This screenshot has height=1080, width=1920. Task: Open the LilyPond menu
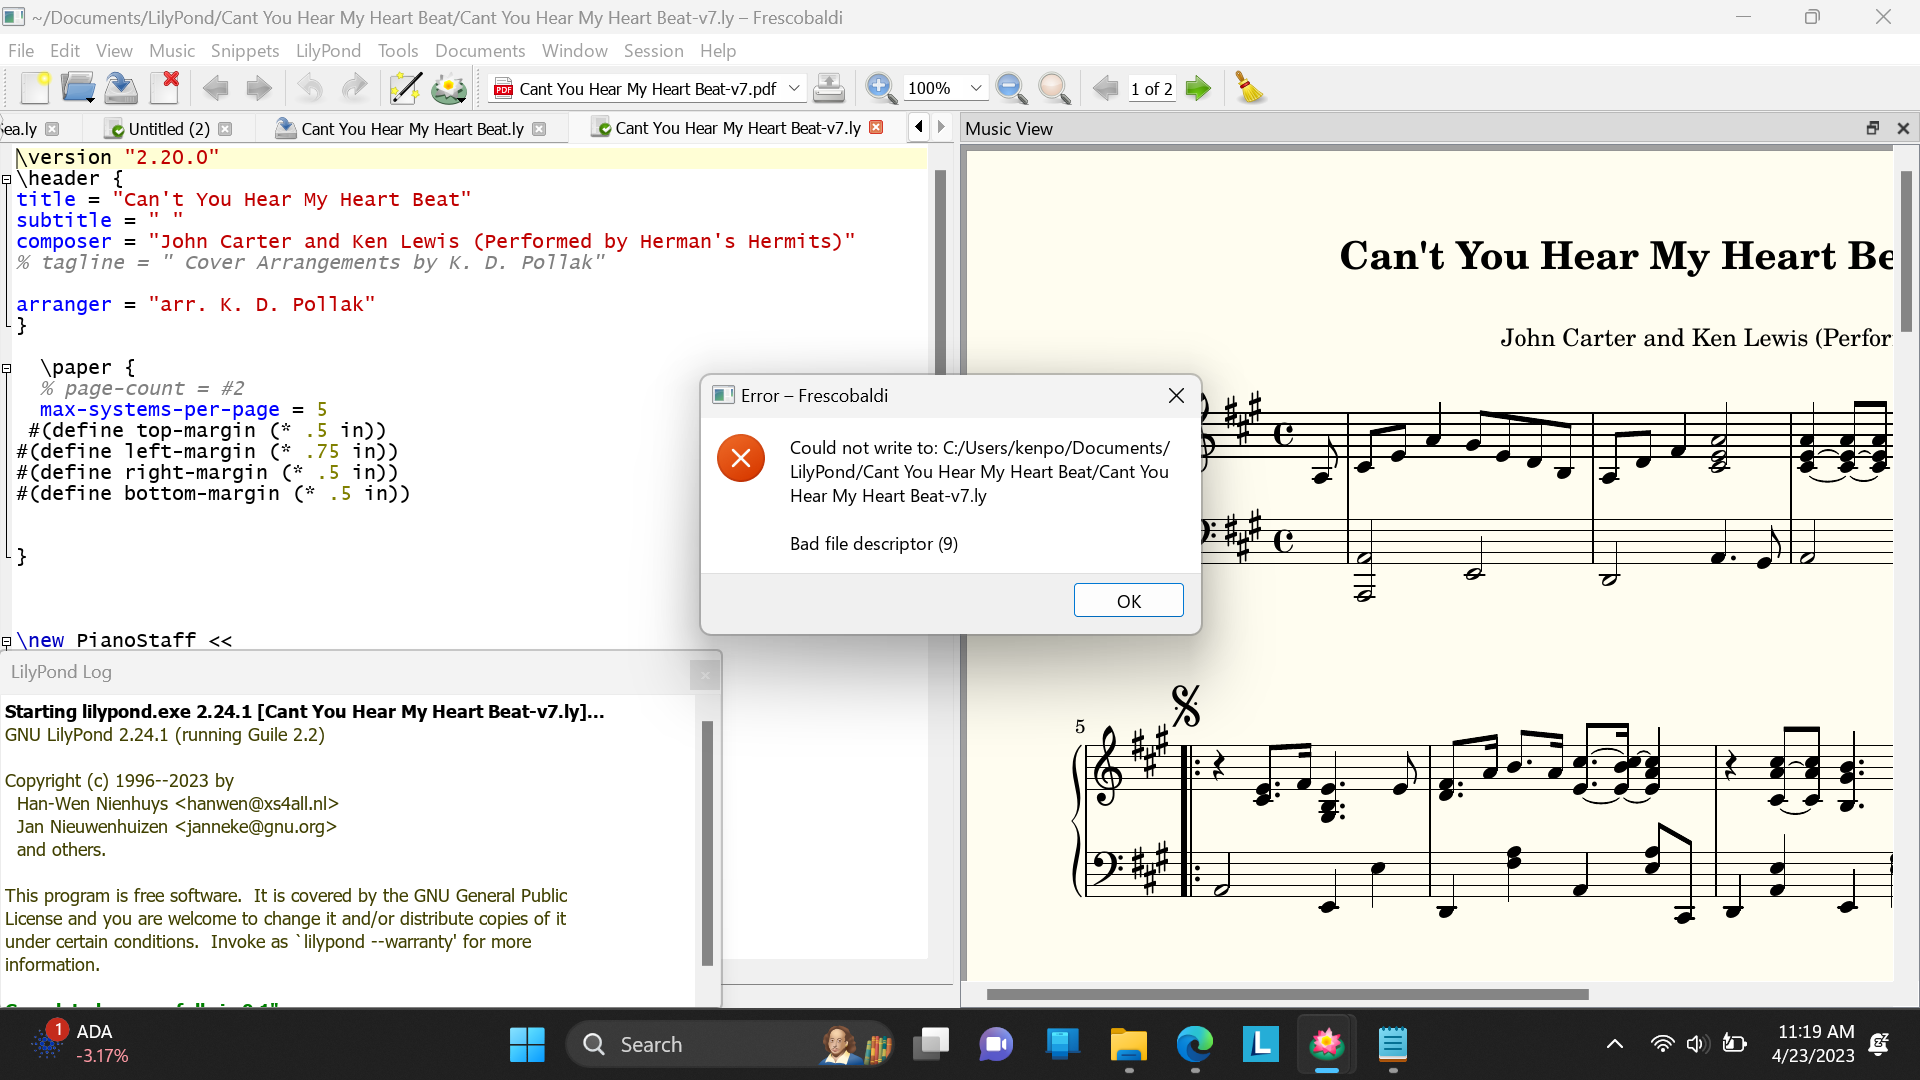(328, 51)
